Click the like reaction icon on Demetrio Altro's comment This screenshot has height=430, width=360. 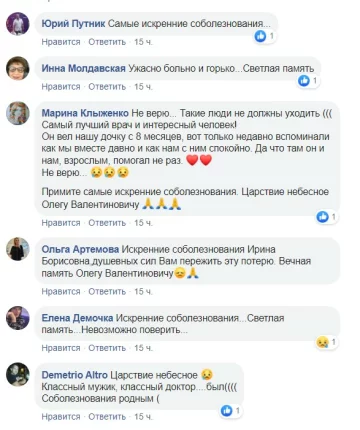226,411
